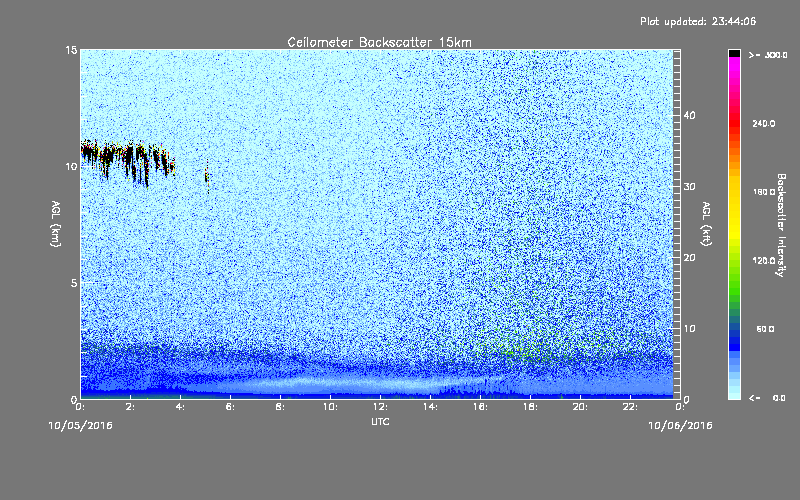Screen dimensions: 800x500
Task: Click the colorbar maximum label >= 300.0
Action: (768, 55)
